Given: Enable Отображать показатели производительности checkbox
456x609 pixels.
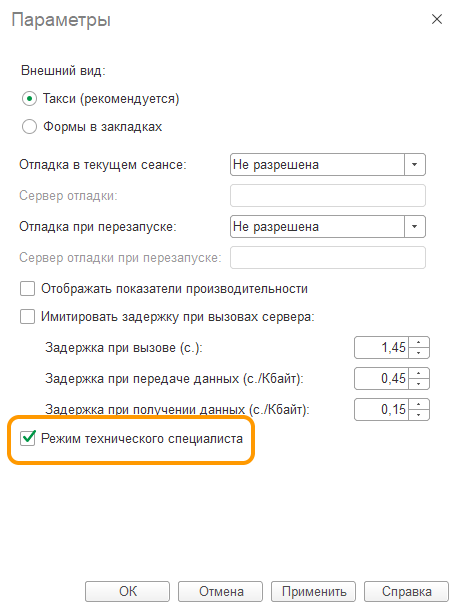Looking at the screenshot, I should click(28, 289).
